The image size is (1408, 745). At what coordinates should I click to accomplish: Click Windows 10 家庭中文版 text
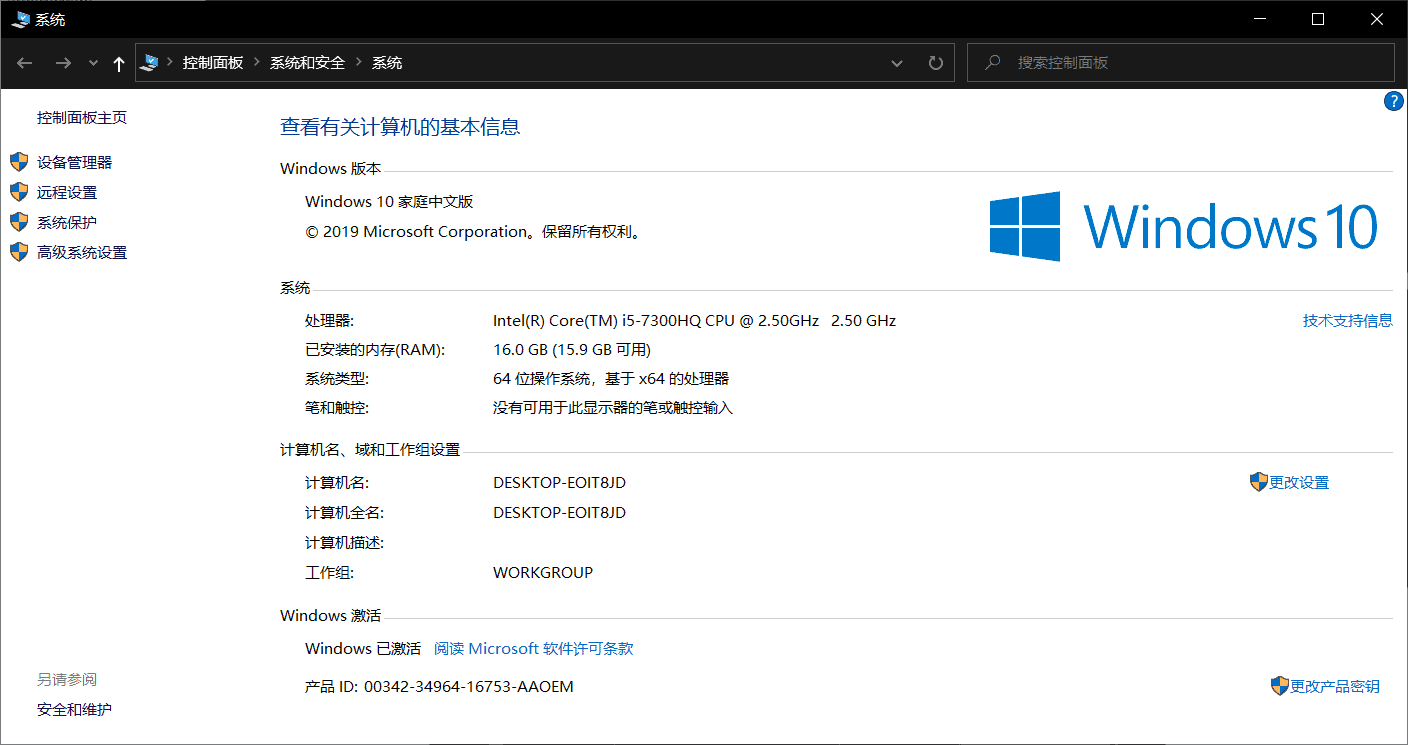click(x=389, y=202)
